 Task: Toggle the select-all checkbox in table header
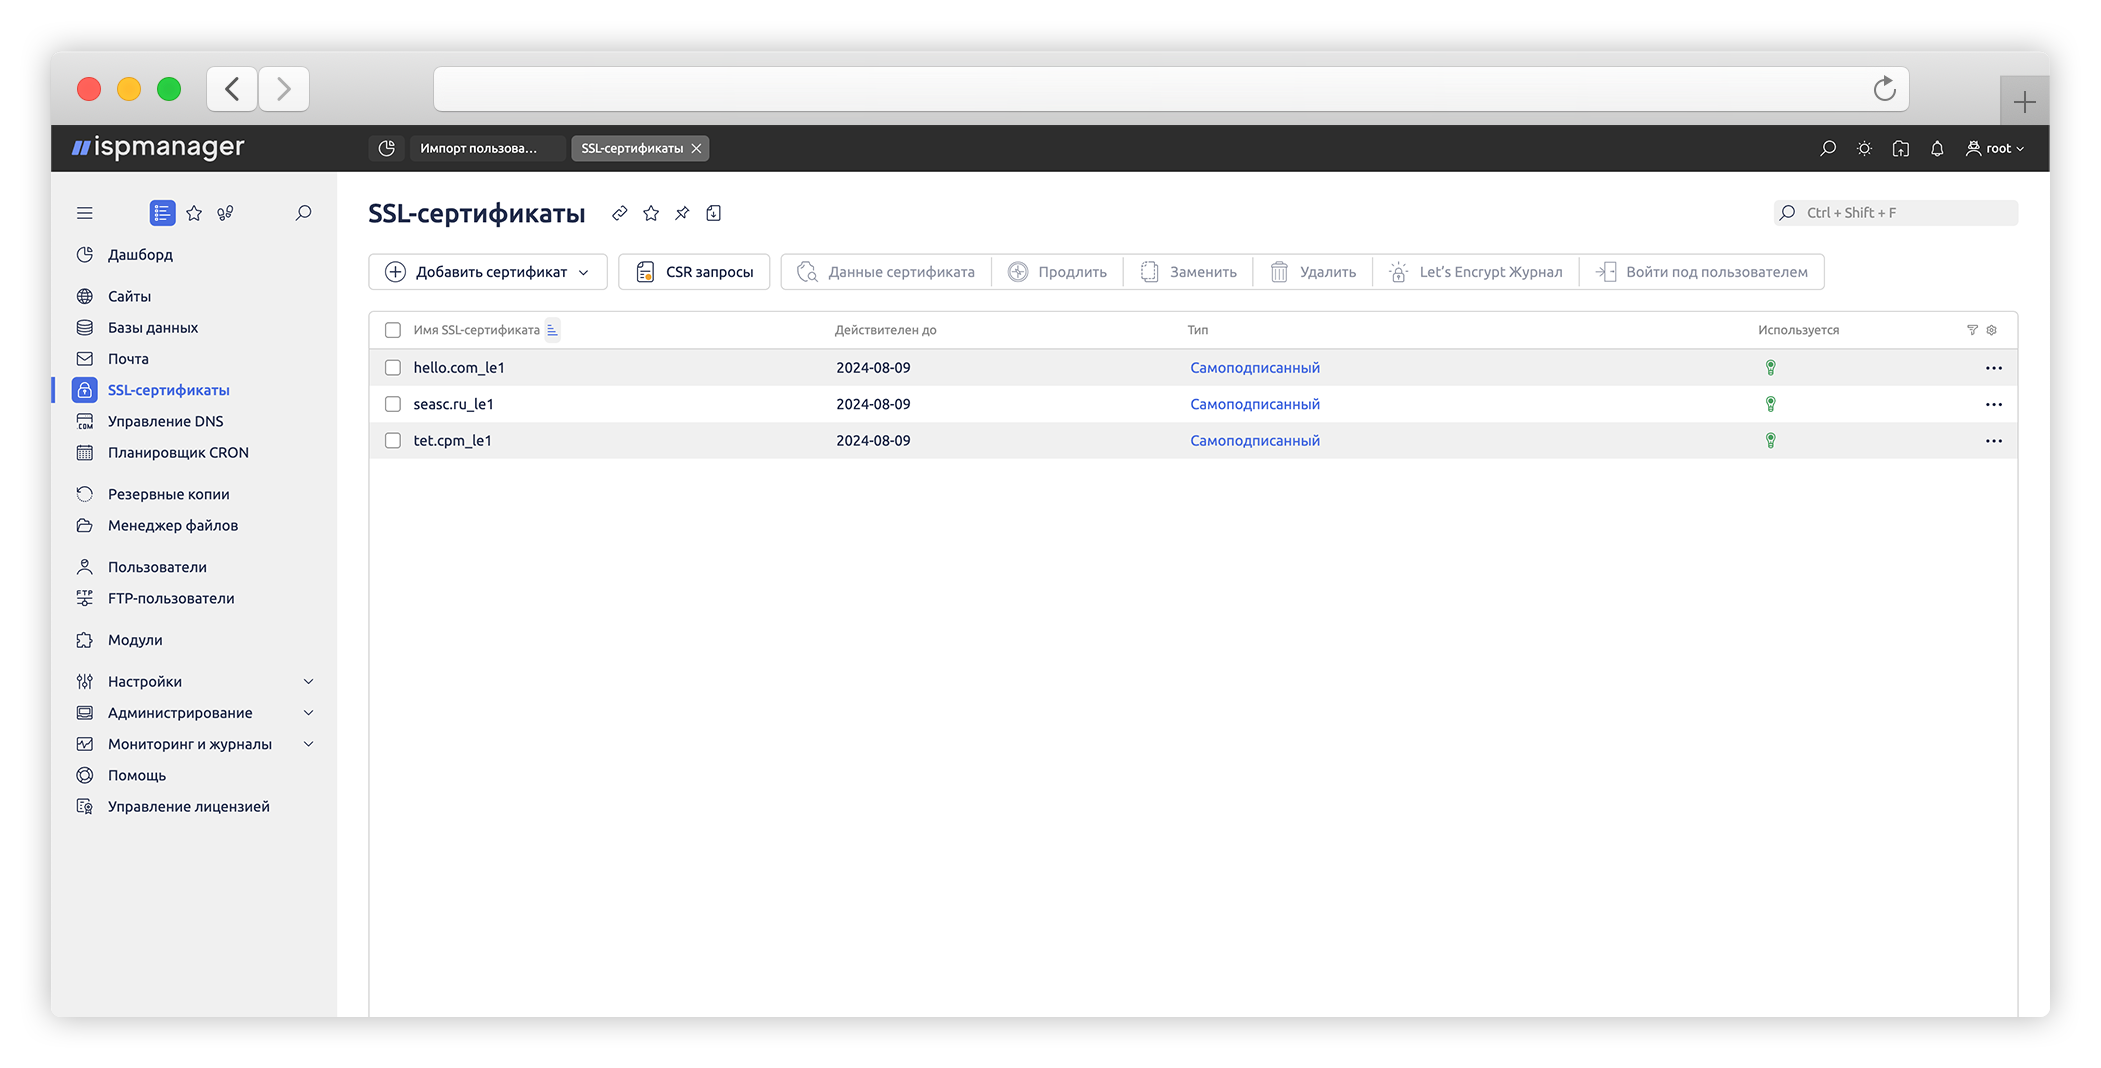pos(393,330)
